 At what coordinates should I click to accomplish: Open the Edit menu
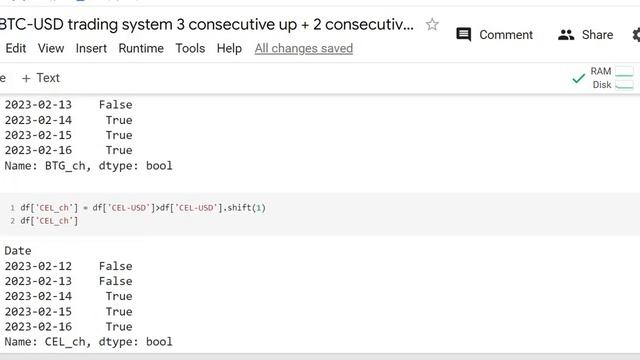[x=16, y=49]
